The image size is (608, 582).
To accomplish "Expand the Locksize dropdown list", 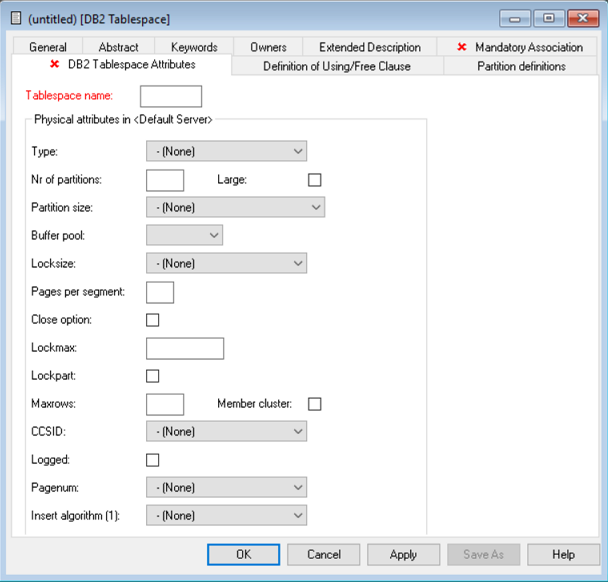I will pos(226,263).
